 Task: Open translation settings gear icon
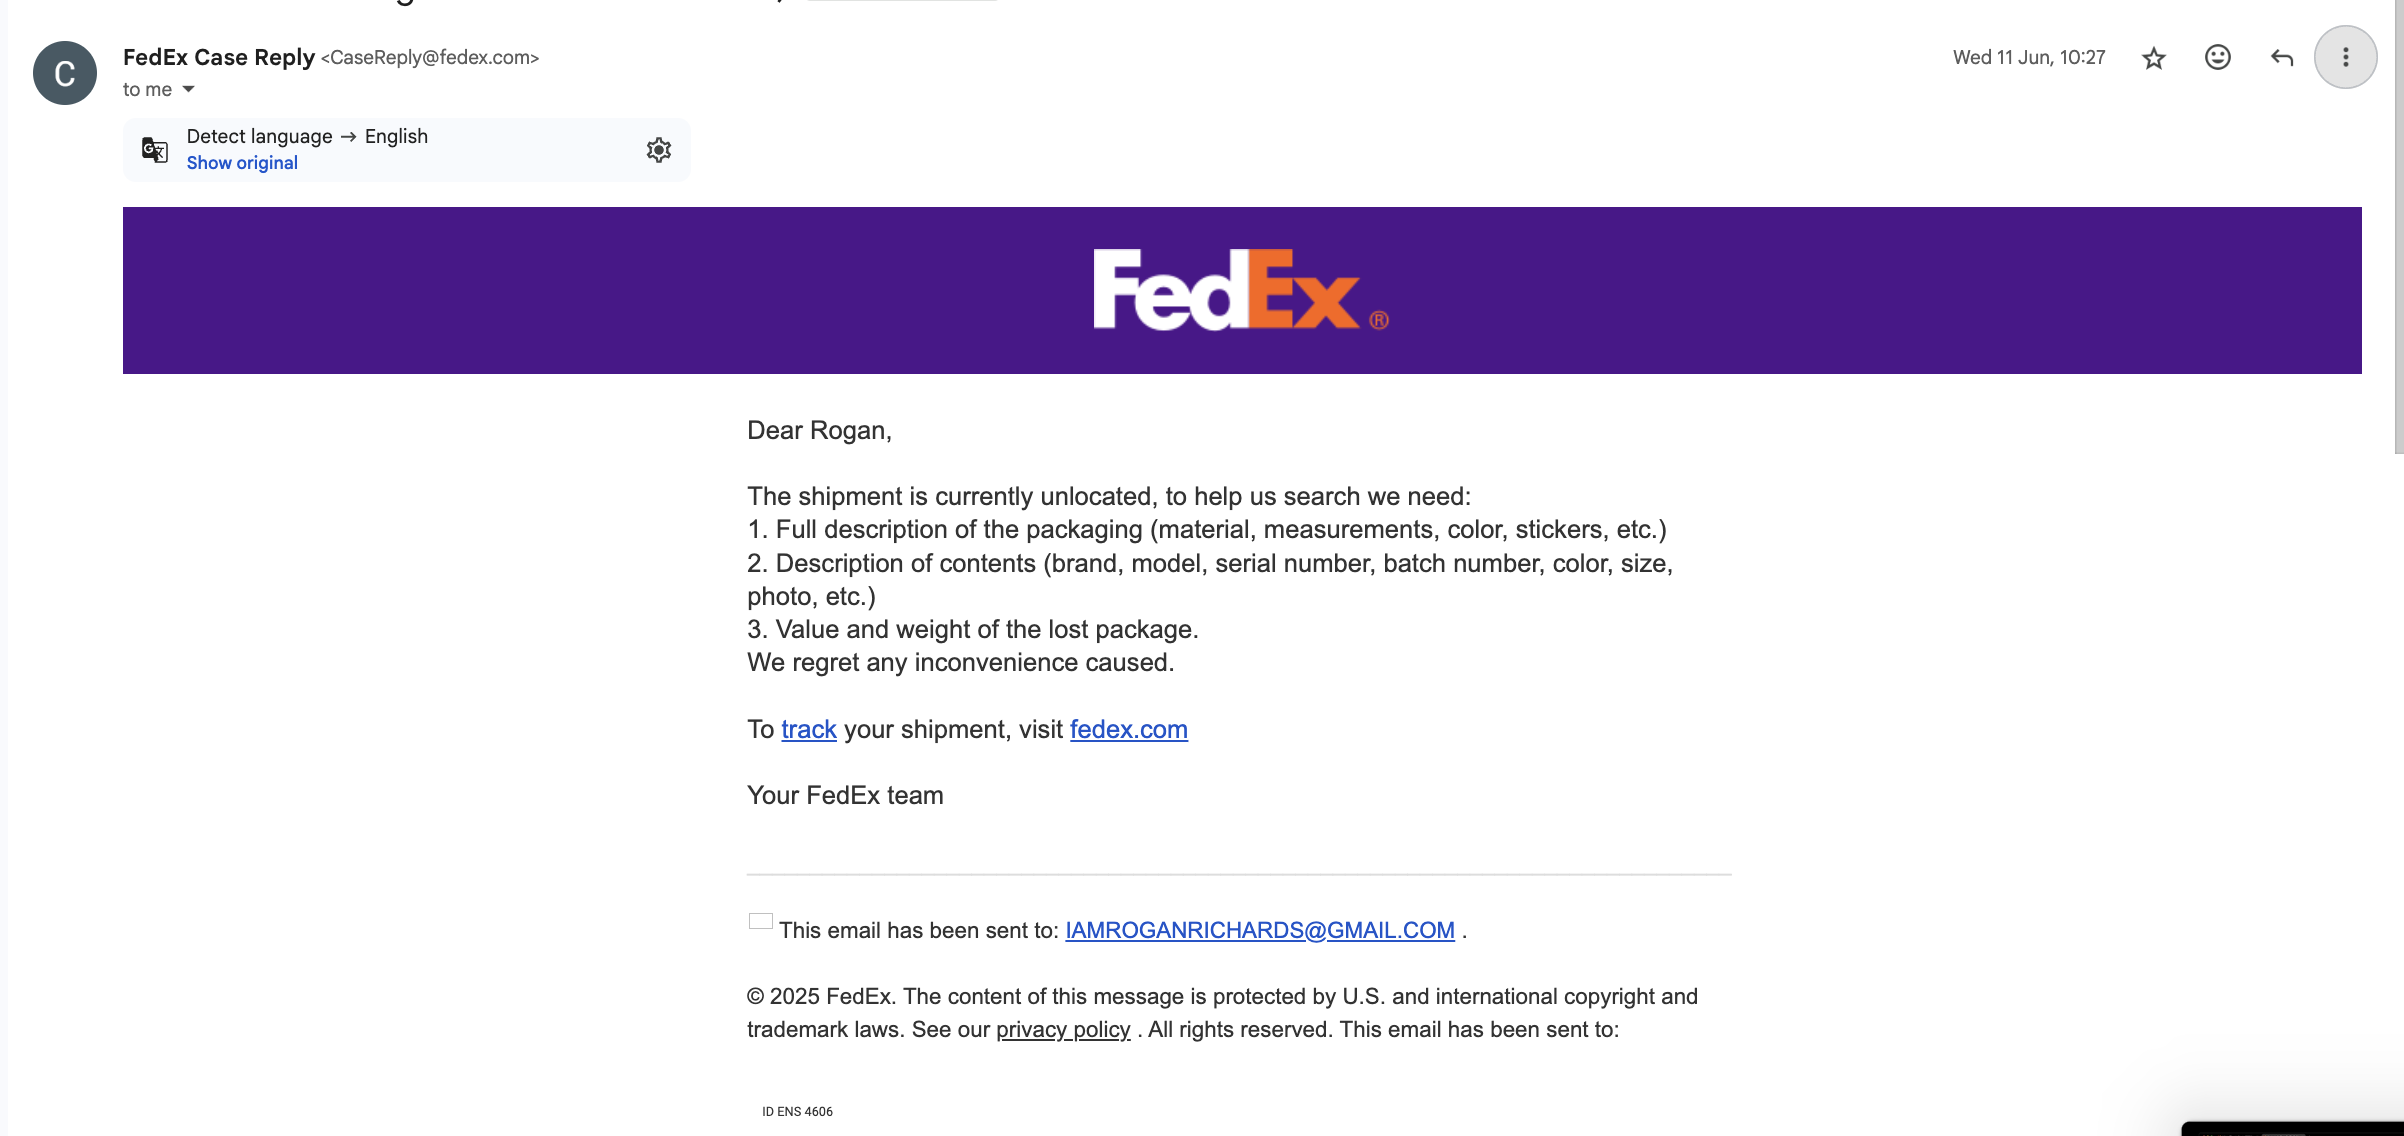tap(658, 150)
